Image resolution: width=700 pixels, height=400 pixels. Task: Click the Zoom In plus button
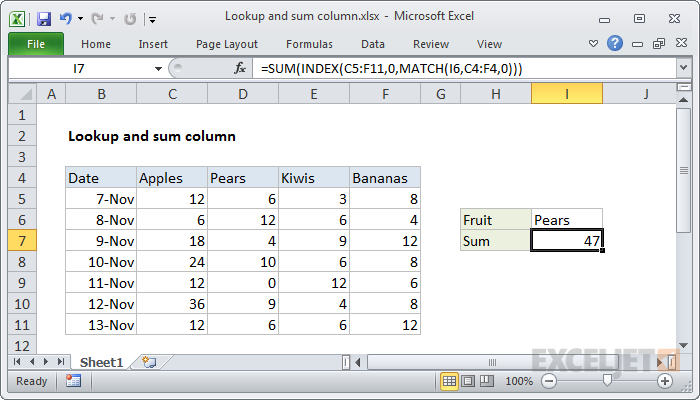click(665, 381)
